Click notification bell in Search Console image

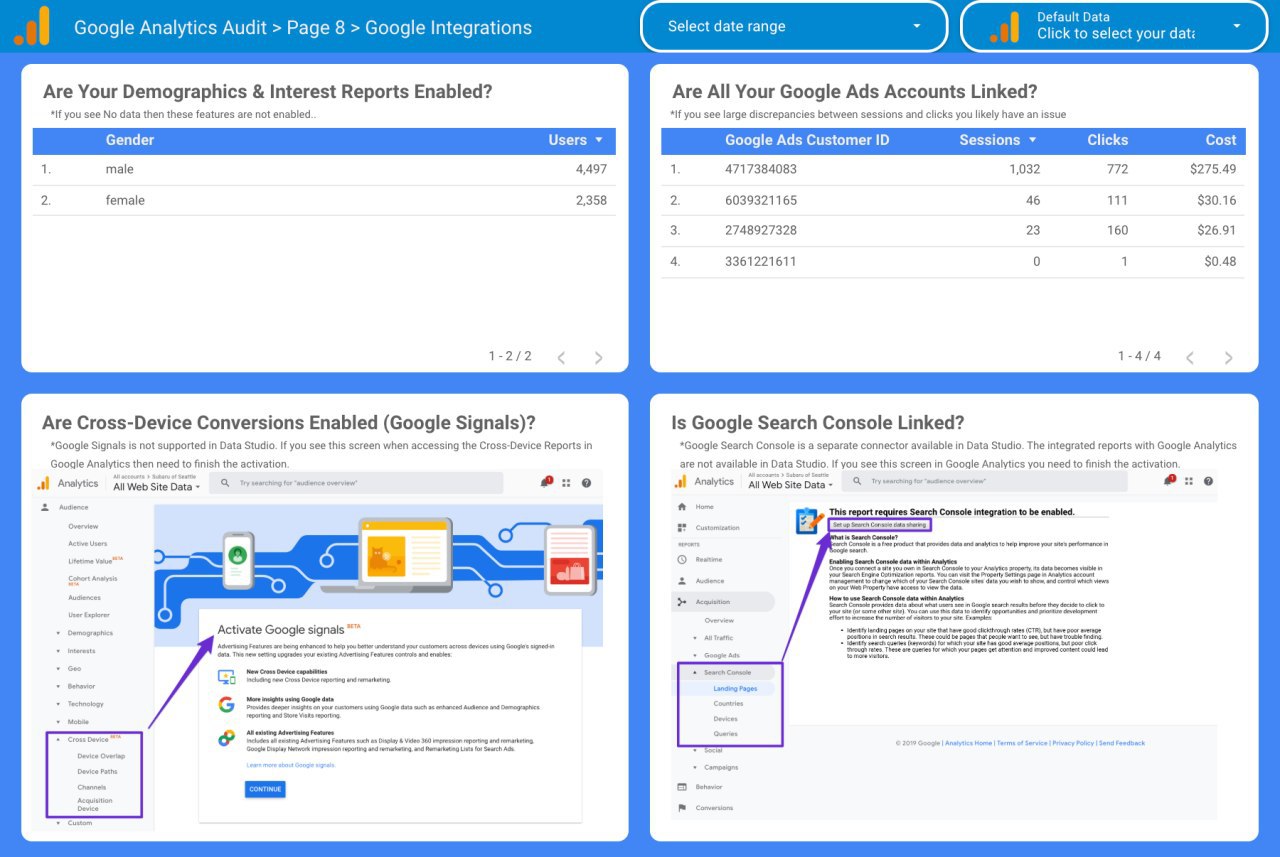point(1170,481)
